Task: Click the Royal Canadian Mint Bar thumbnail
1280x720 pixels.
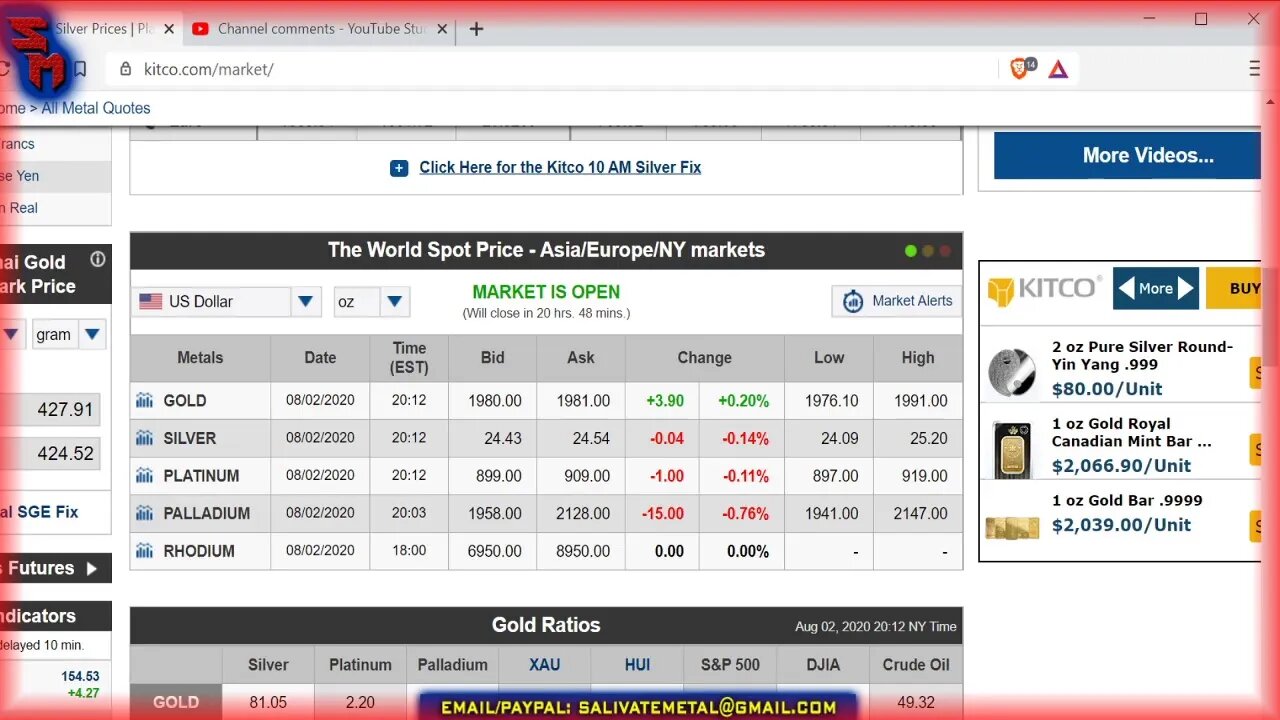Action: 1012,450
